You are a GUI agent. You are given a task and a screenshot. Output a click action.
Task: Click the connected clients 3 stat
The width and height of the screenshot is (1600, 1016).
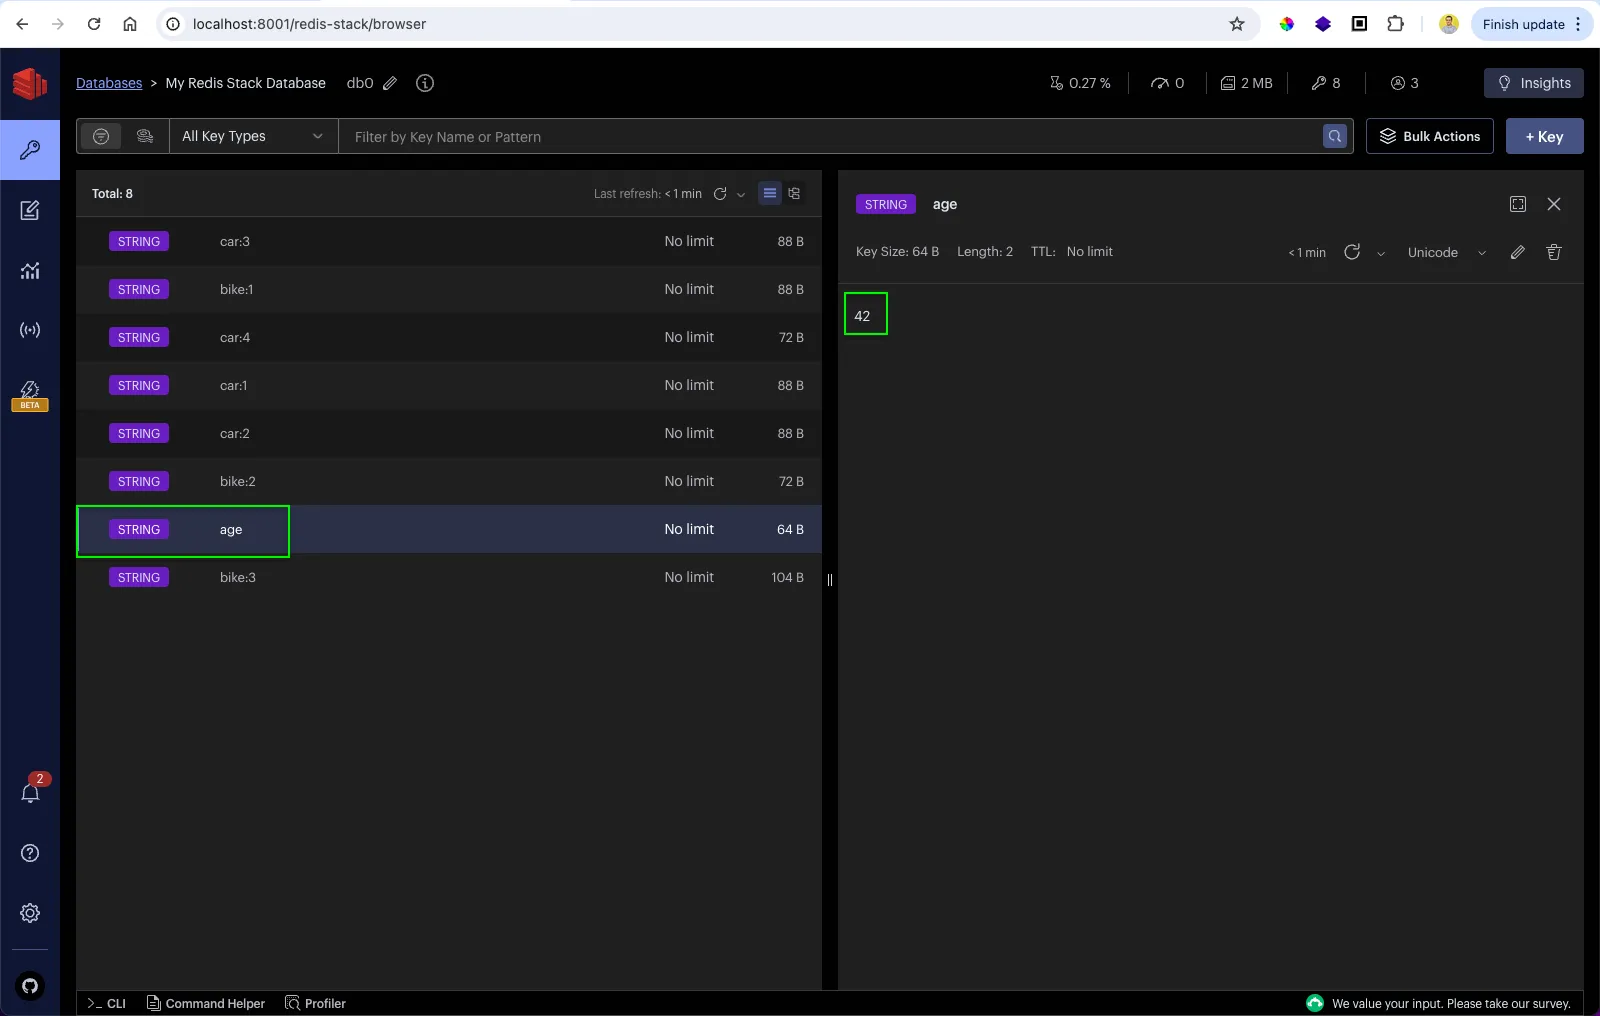tap(1405, 83)
